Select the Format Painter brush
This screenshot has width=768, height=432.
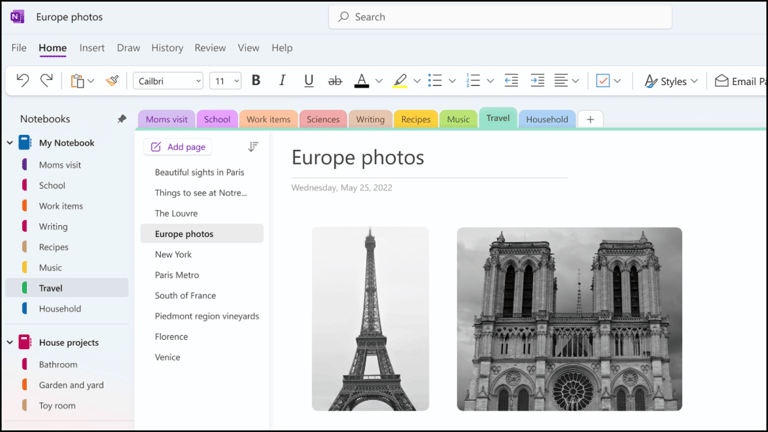pos(112,81)
